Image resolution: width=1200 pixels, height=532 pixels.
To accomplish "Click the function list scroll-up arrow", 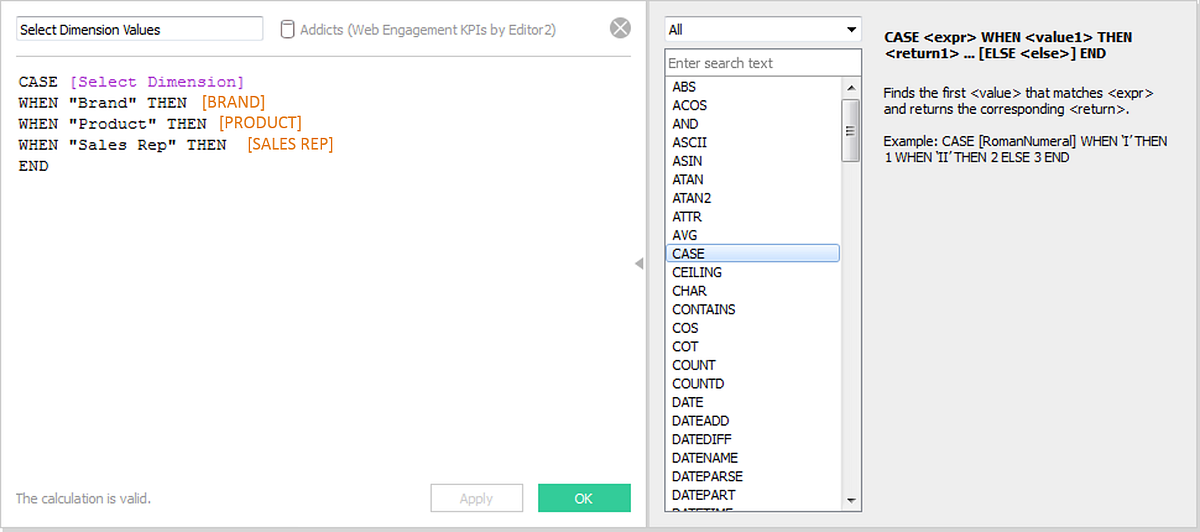I will (x=851, y=87).
